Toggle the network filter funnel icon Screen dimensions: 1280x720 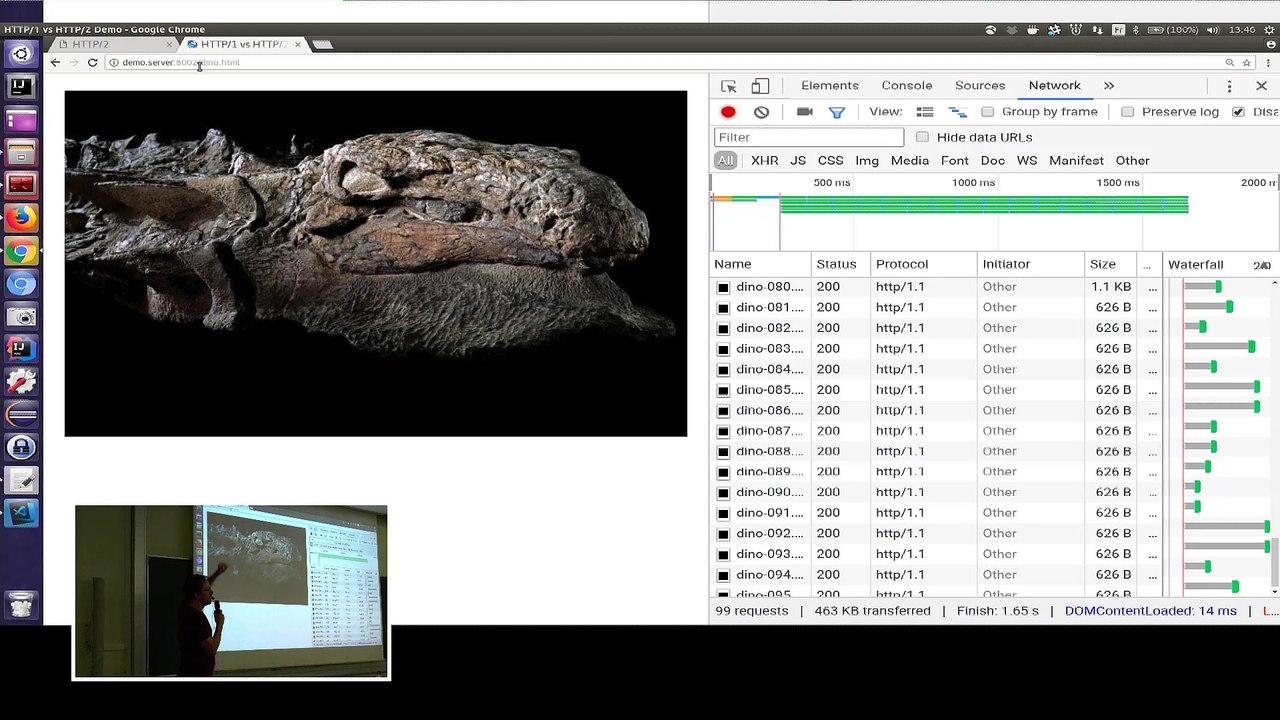(x=837, y=112)
